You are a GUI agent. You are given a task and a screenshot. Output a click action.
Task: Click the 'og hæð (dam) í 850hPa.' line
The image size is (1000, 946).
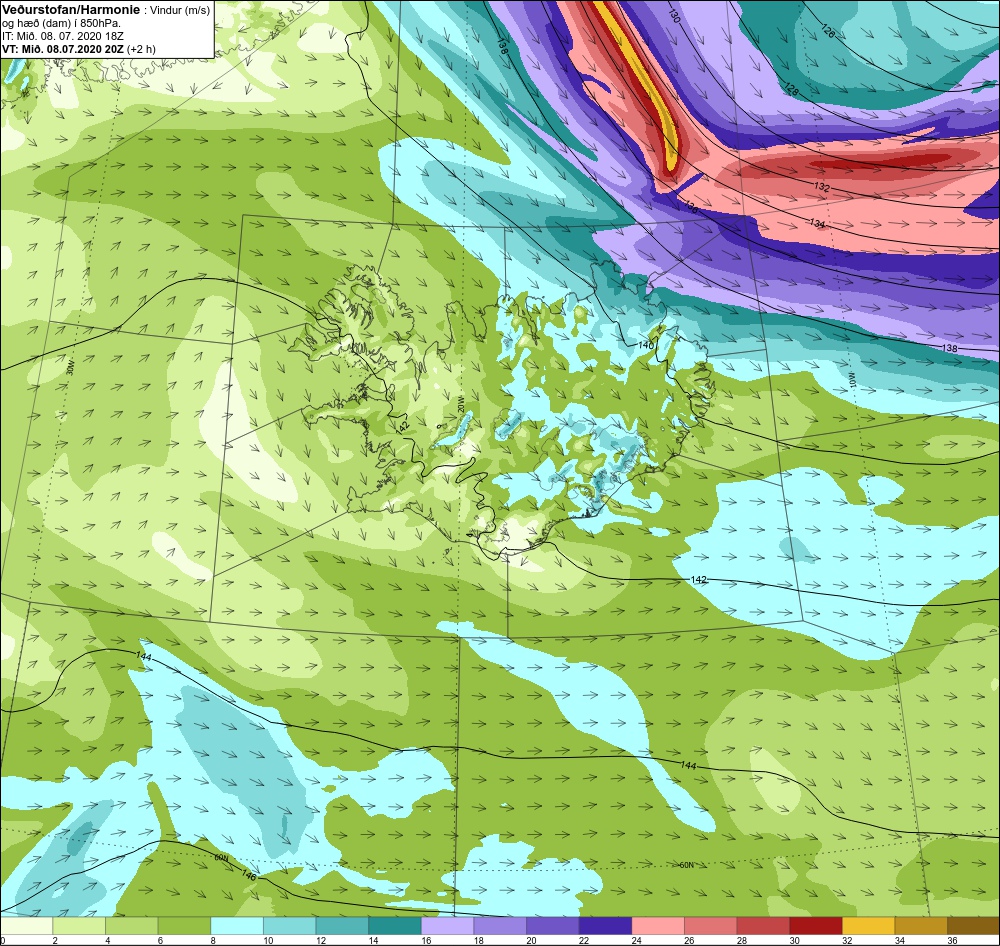tap(61, 23)
